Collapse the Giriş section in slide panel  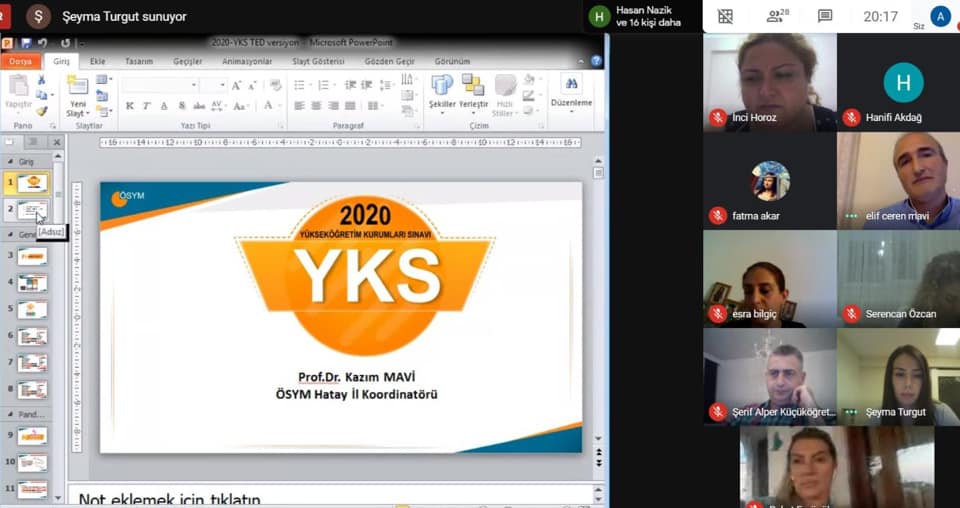coord(10,162)
